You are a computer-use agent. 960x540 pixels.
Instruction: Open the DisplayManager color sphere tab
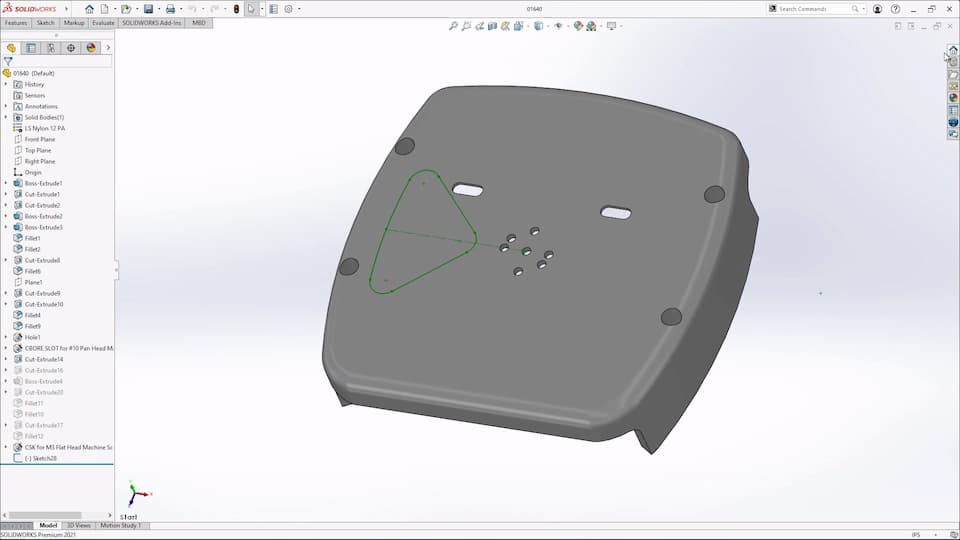(x=91, y=47)
